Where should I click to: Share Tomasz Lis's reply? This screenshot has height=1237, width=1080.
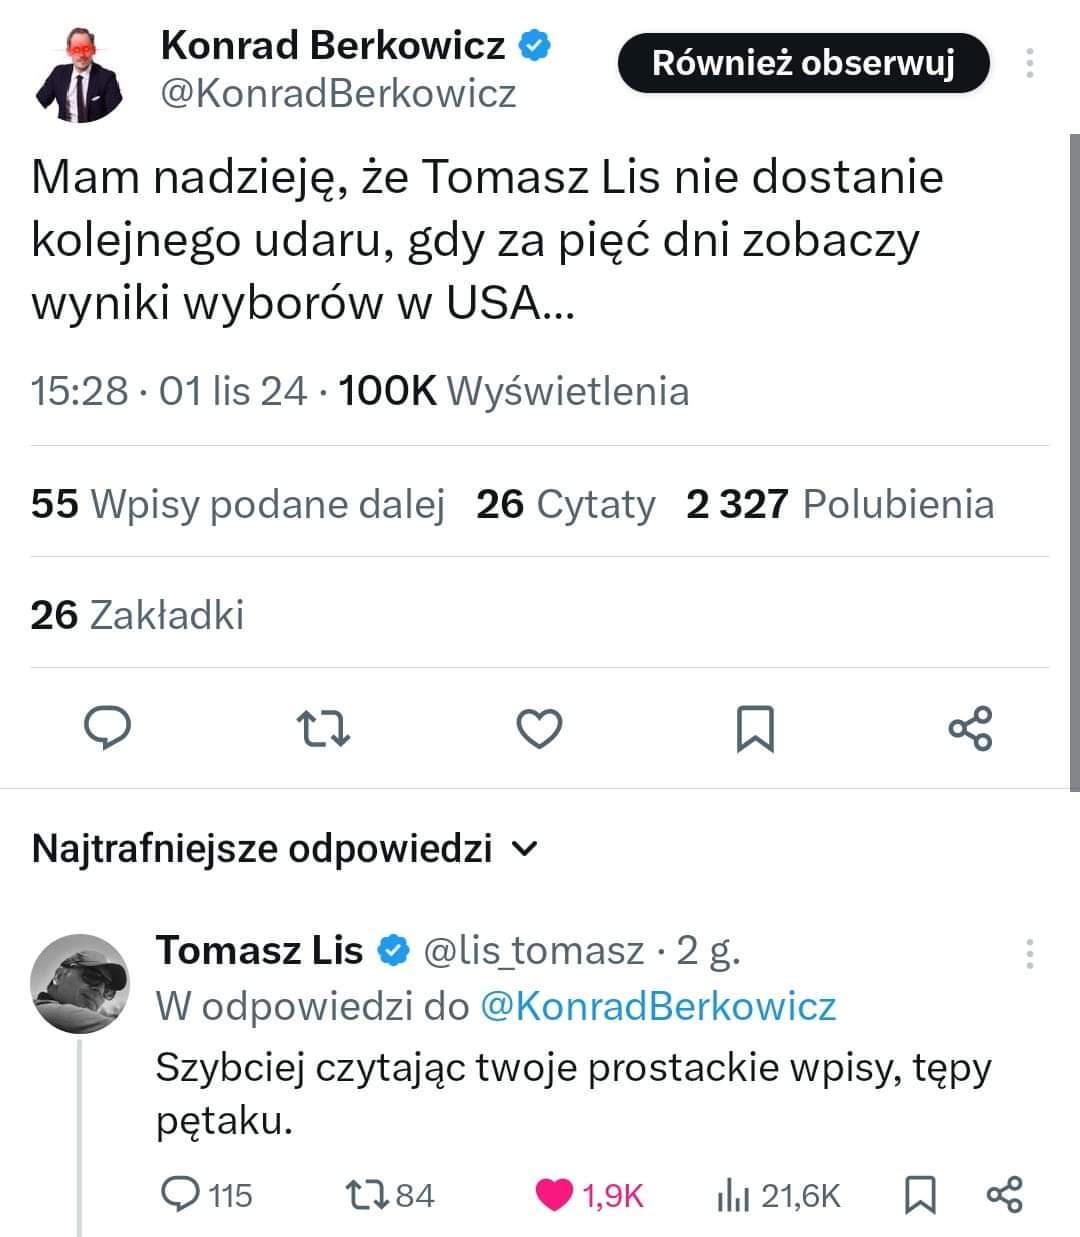click(1004, 1194)
